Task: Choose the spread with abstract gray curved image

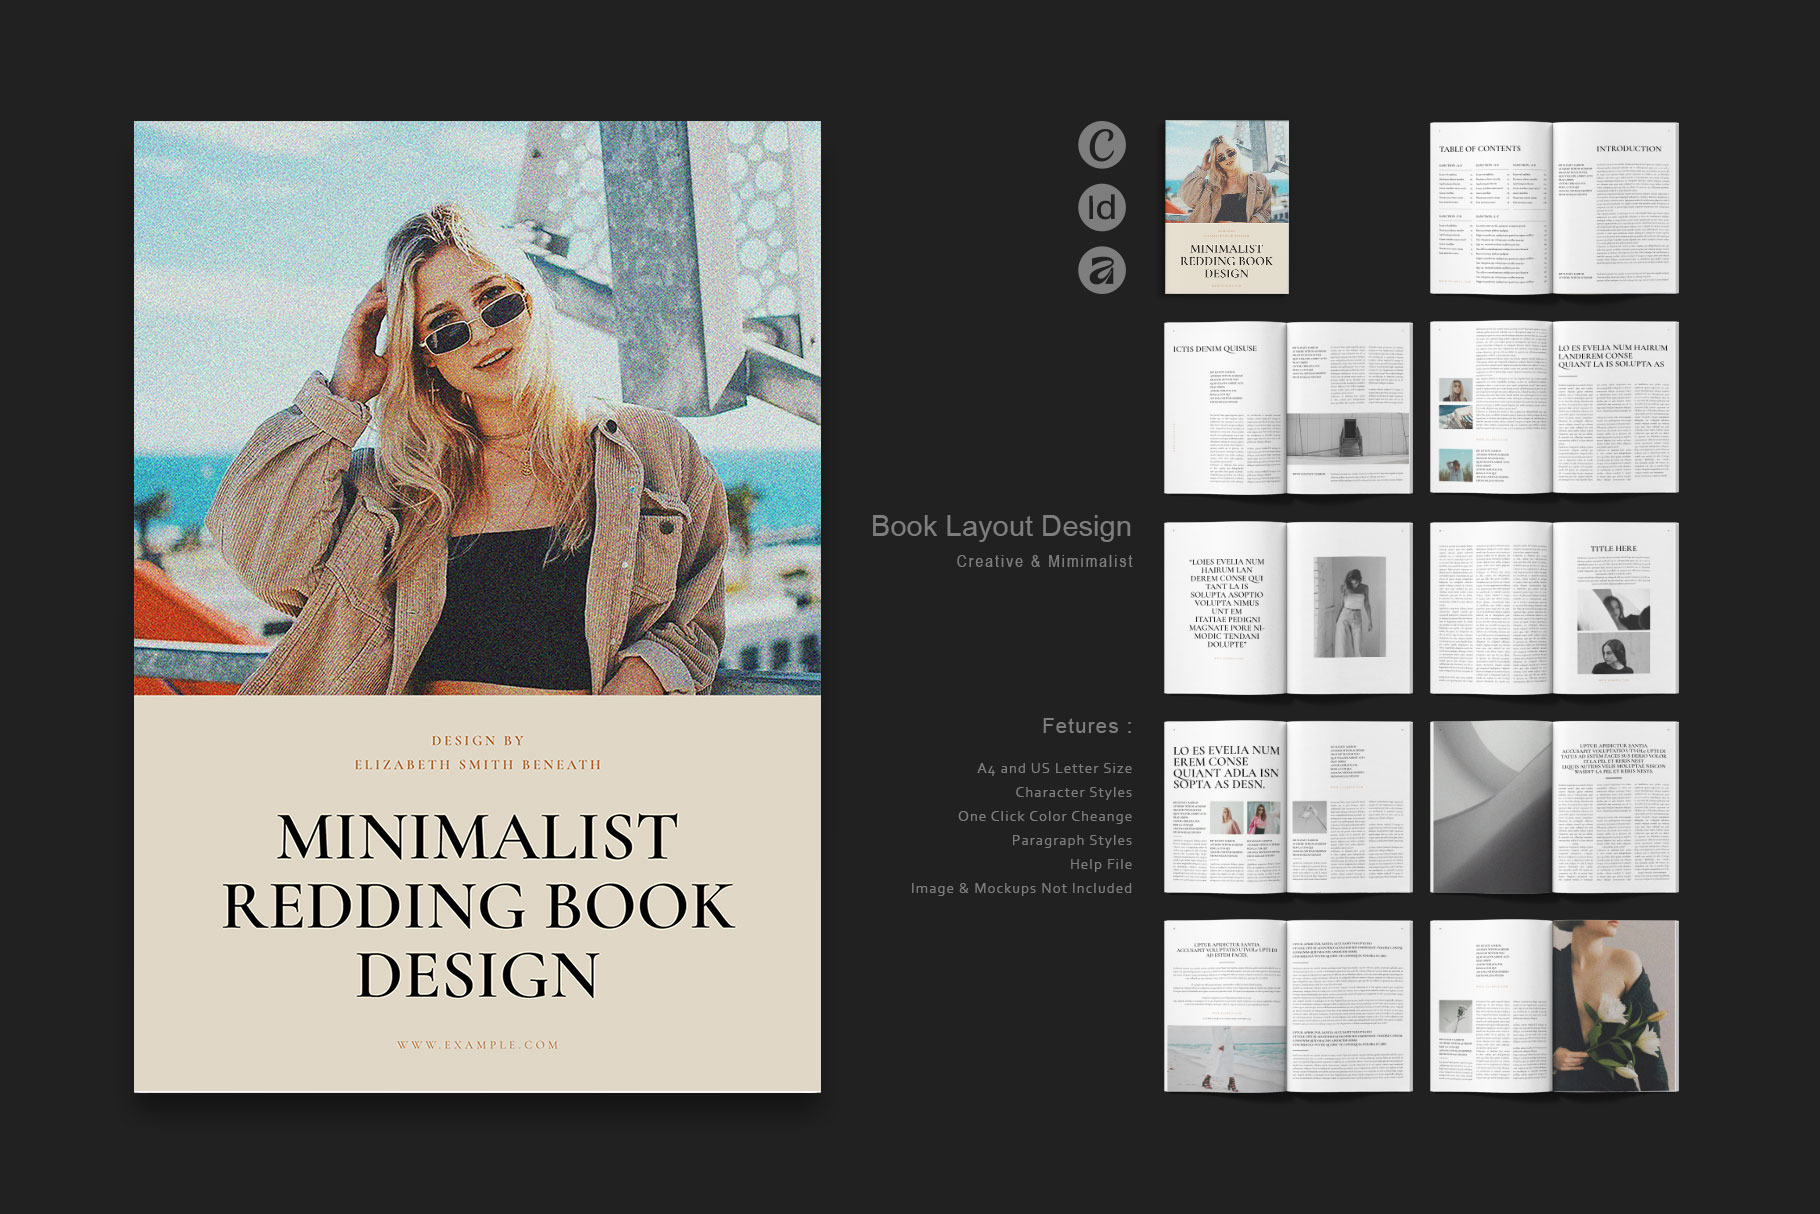Action: pyautogui.click(x=1553, y=807)
